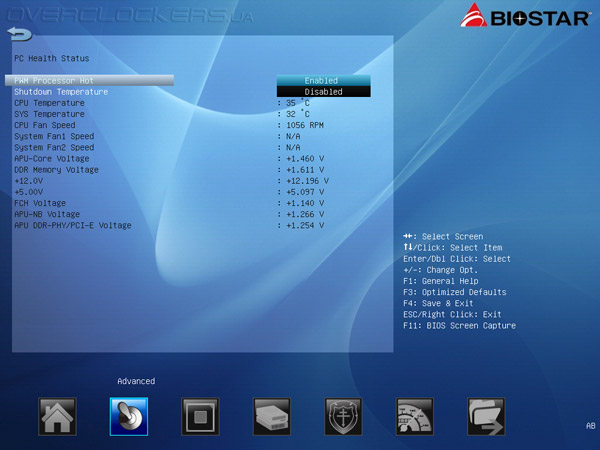This screenshot has height=450, width=600.
Task: Click the APU-Core Voltage row
Action: [x=168, y=158]
